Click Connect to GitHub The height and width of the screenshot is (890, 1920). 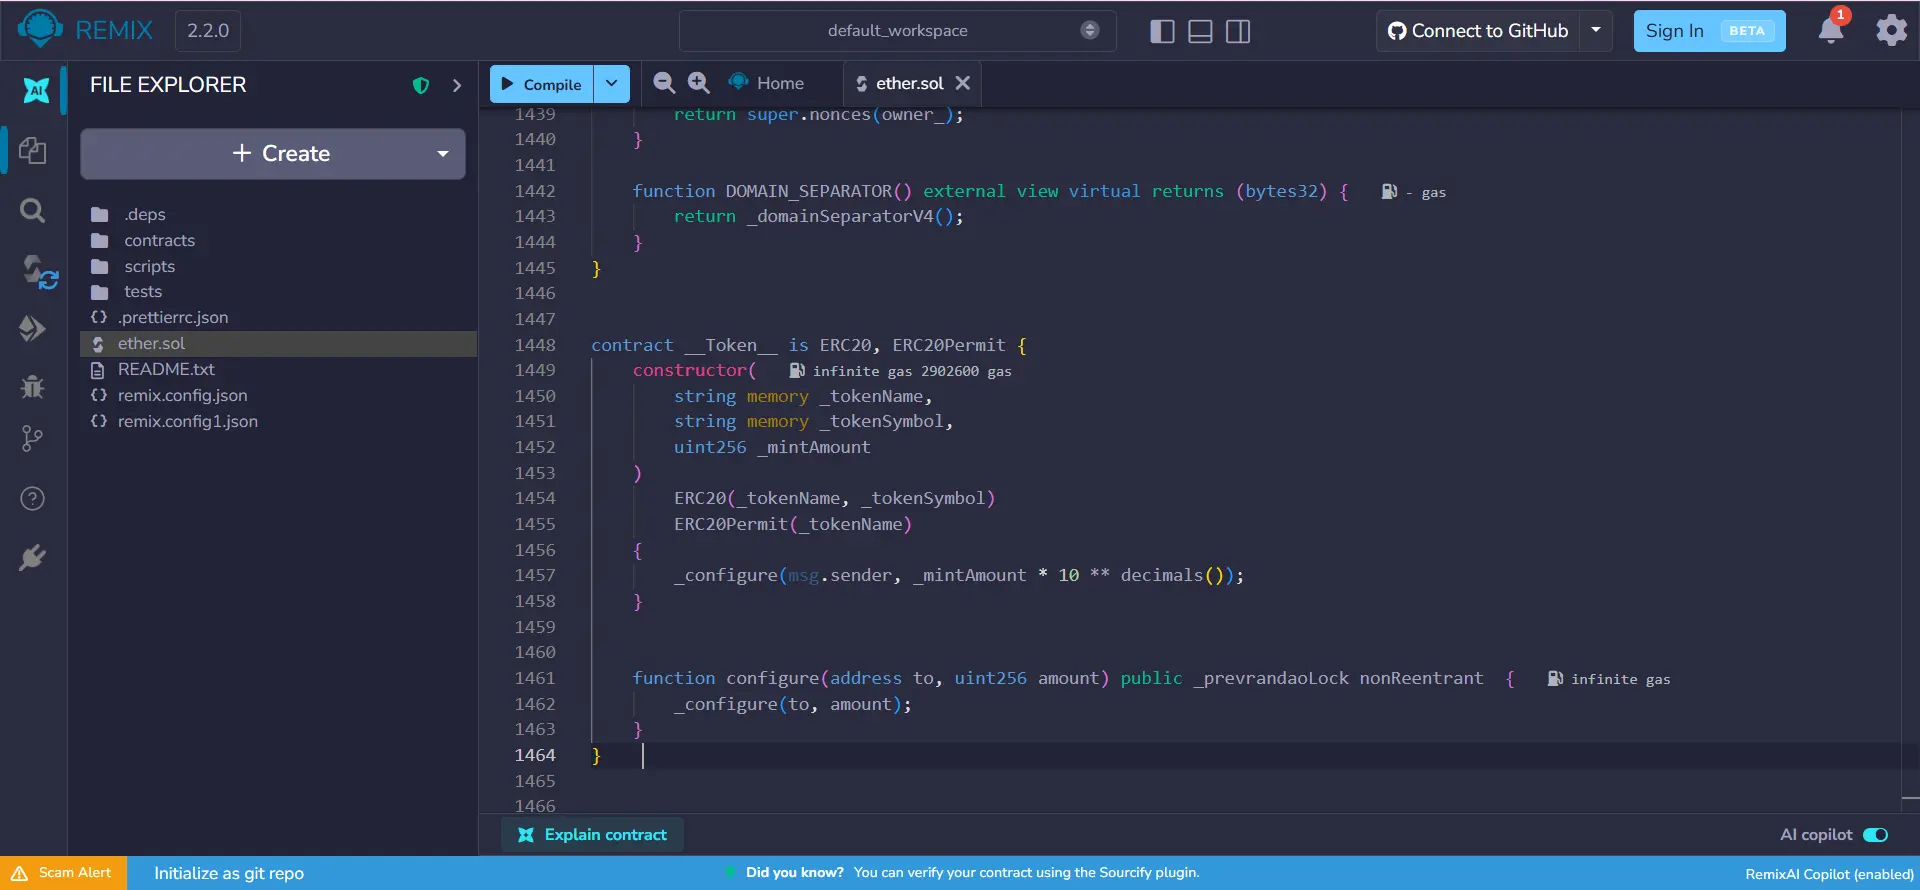1478,31
